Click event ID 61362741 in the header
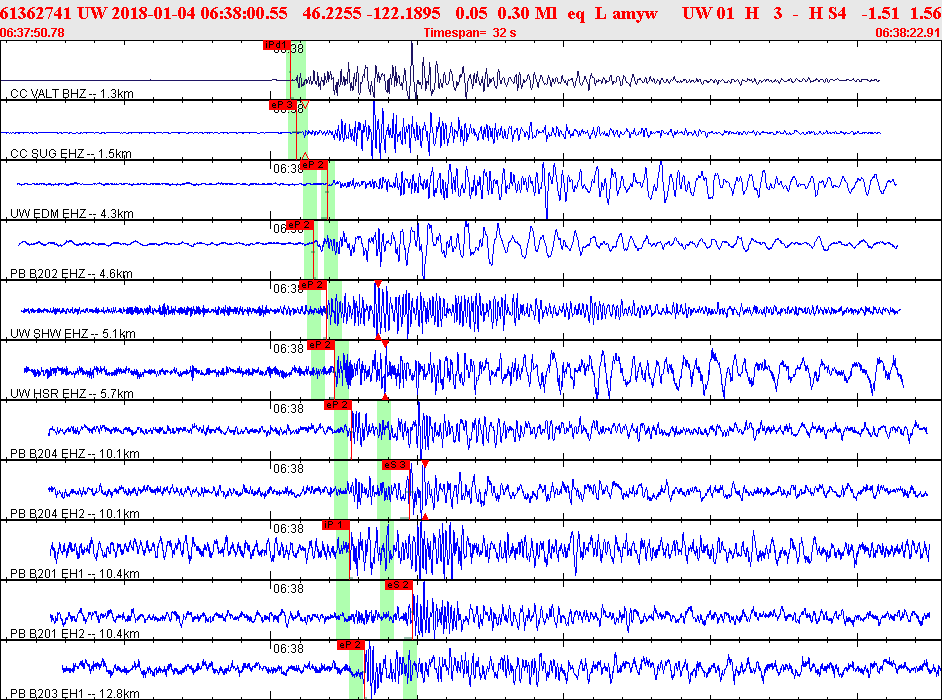The height and width of the screenshot is (700, 942). coord(36,12)
